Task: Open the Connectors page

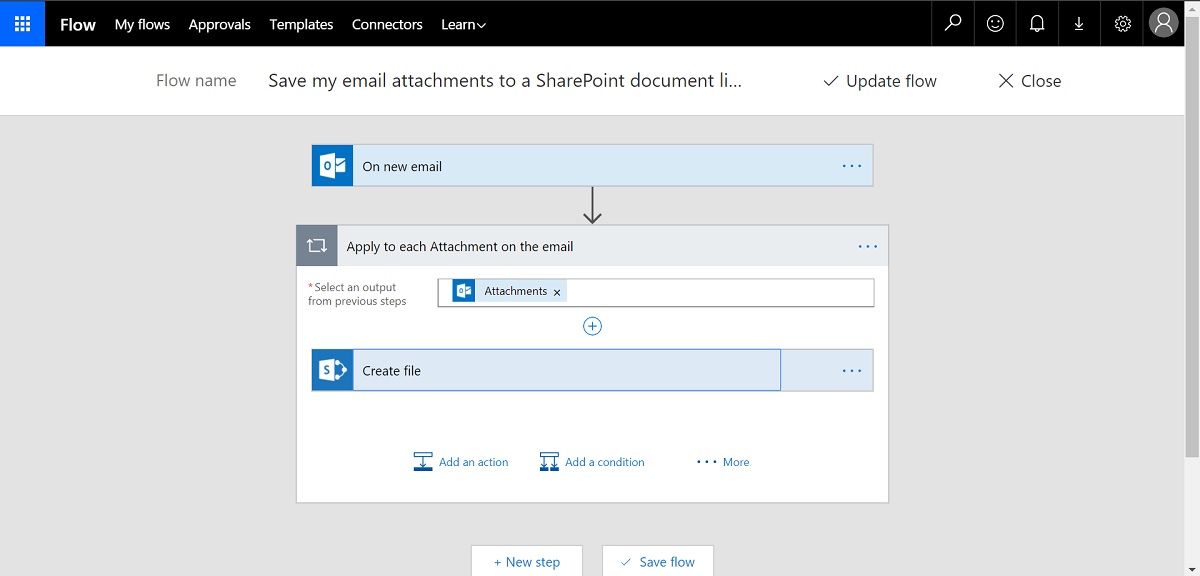Action: (x=387, y=24)
